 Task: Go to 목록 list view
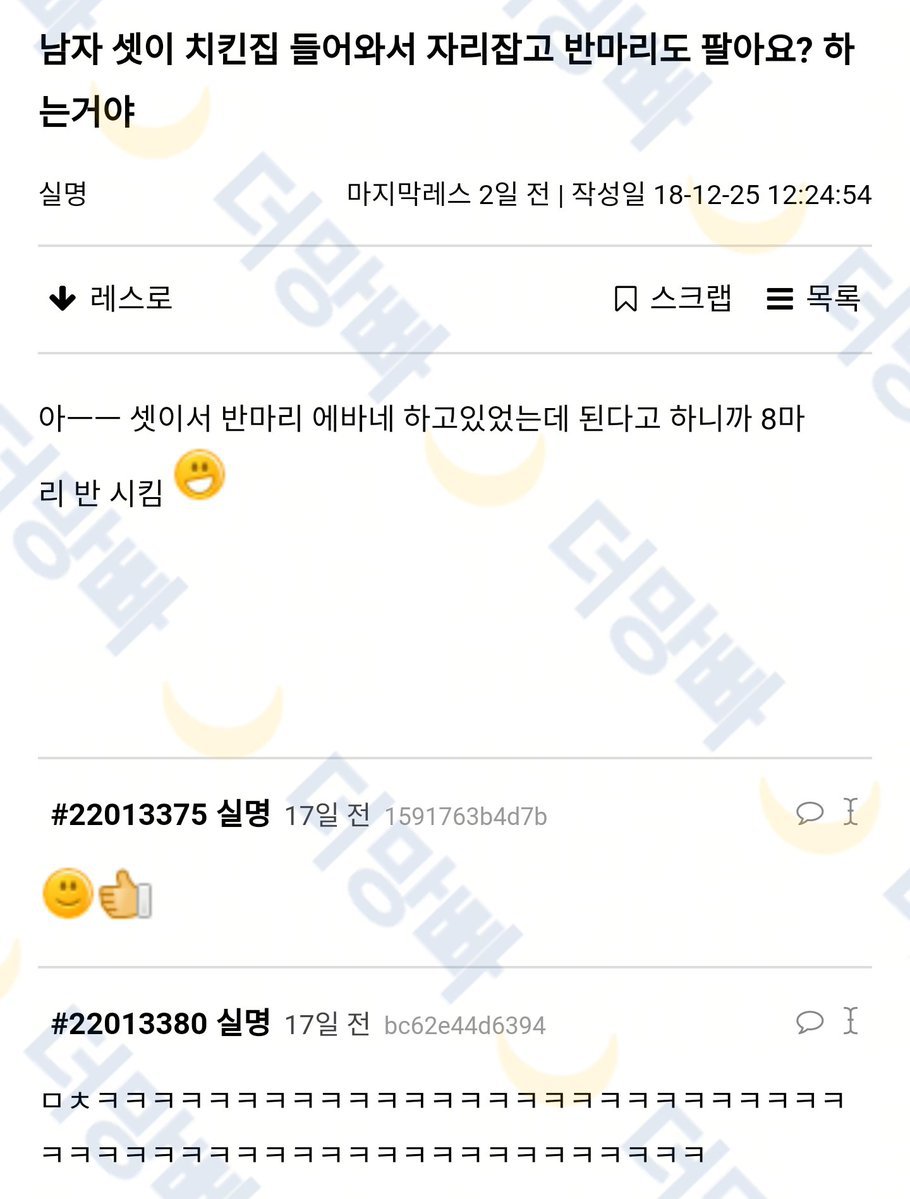pyautogui.click(x=834, y=298)
